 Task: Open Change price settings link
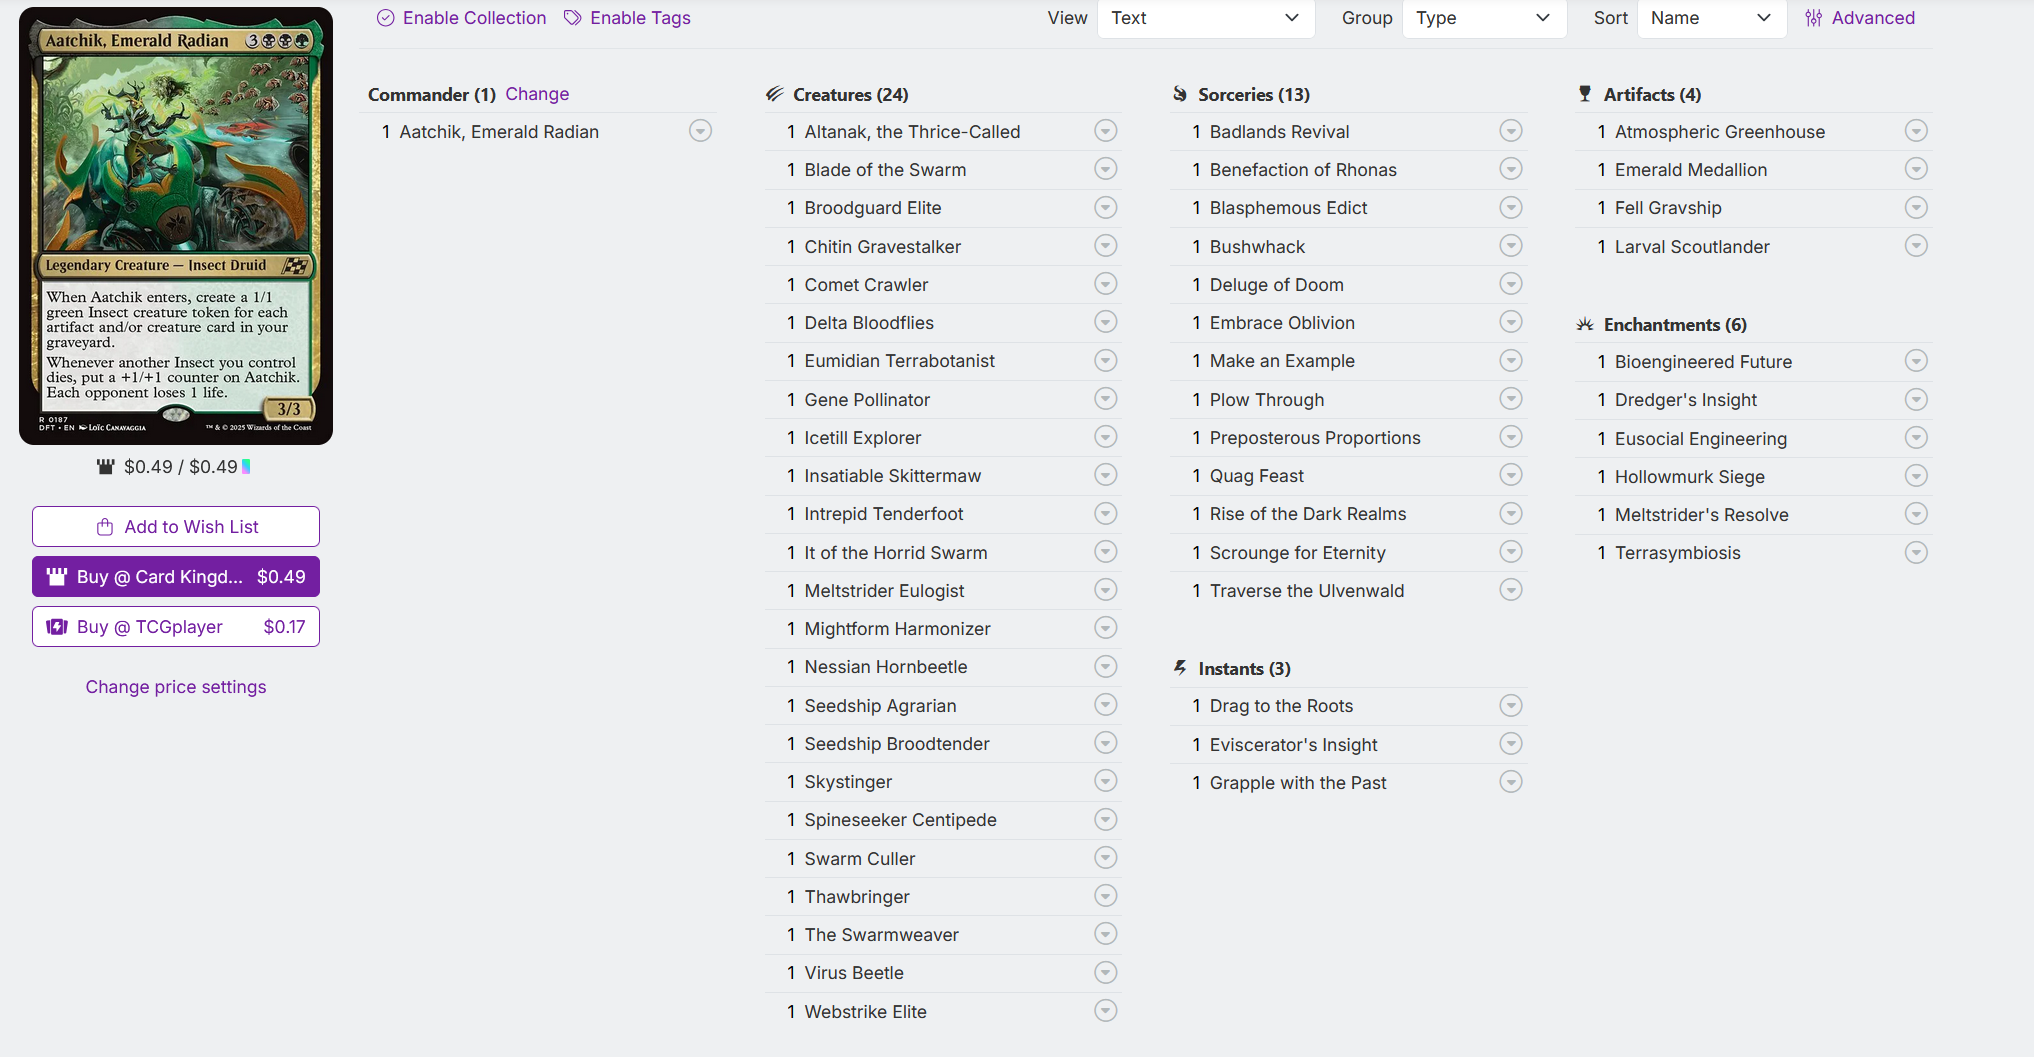pyautogui.click(x=176, y=687)
